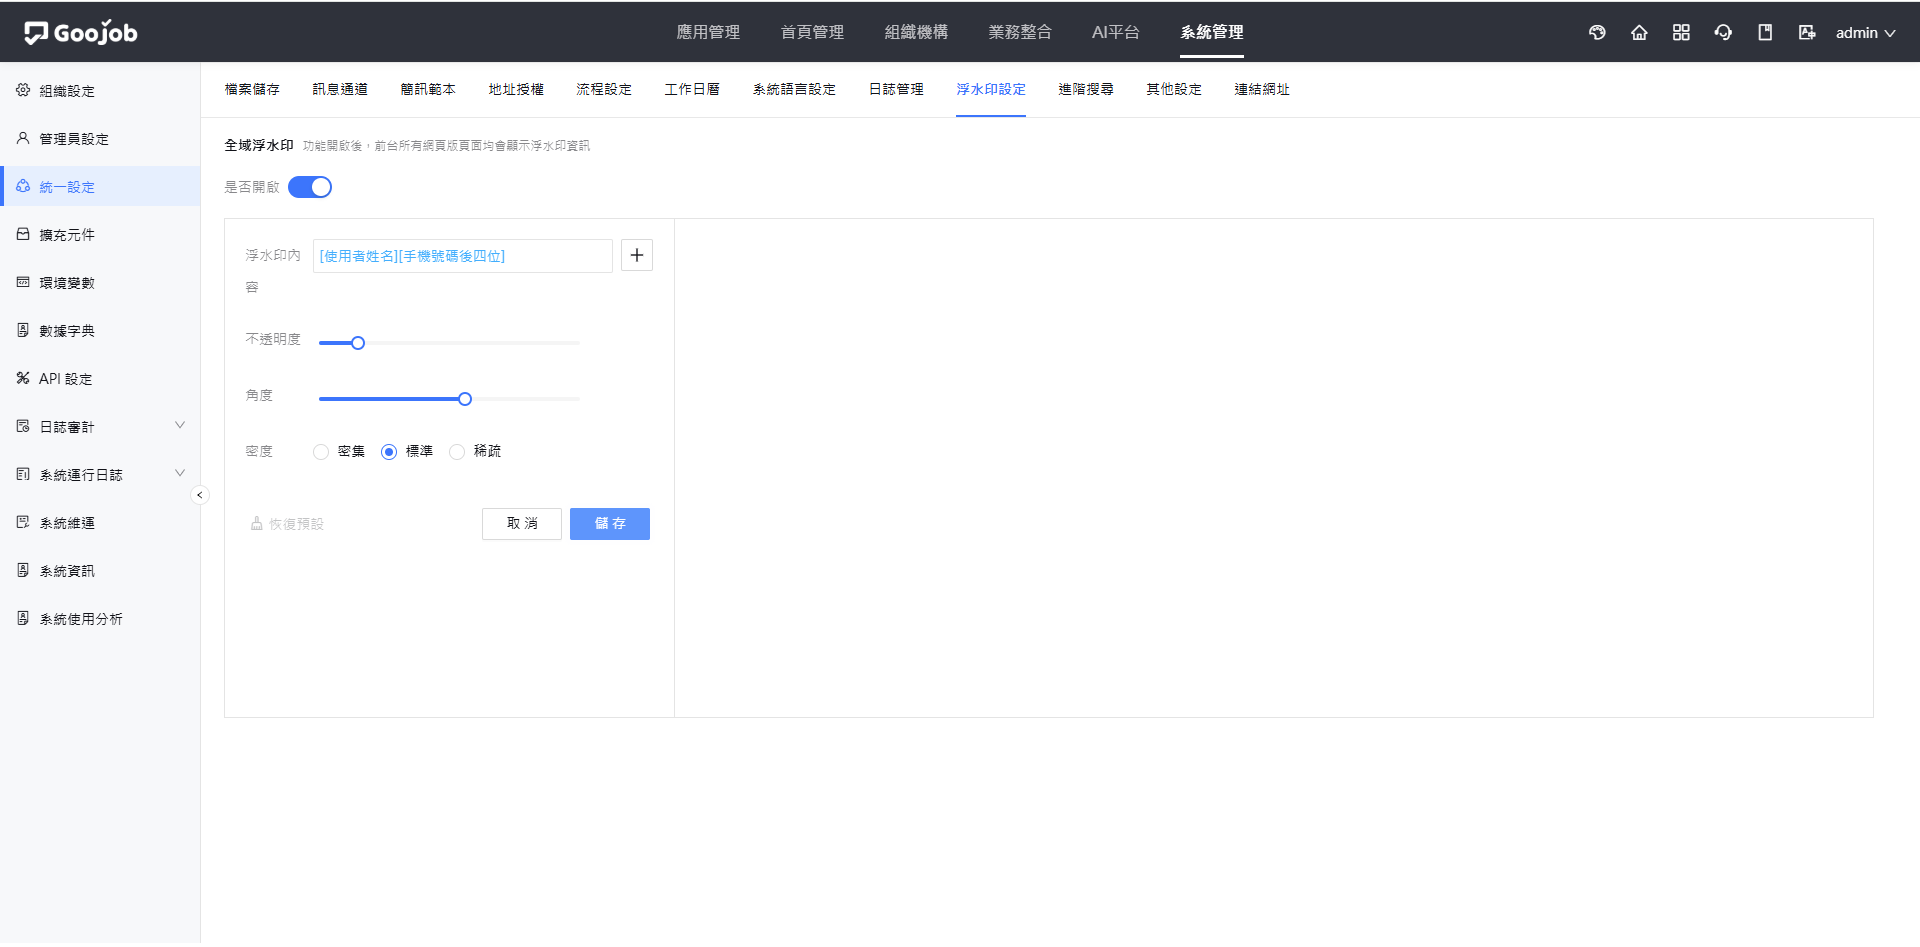The image size is (1920, 947).
Task: Switch to the 簡訊範本 tab
Action: pos(428,89)
